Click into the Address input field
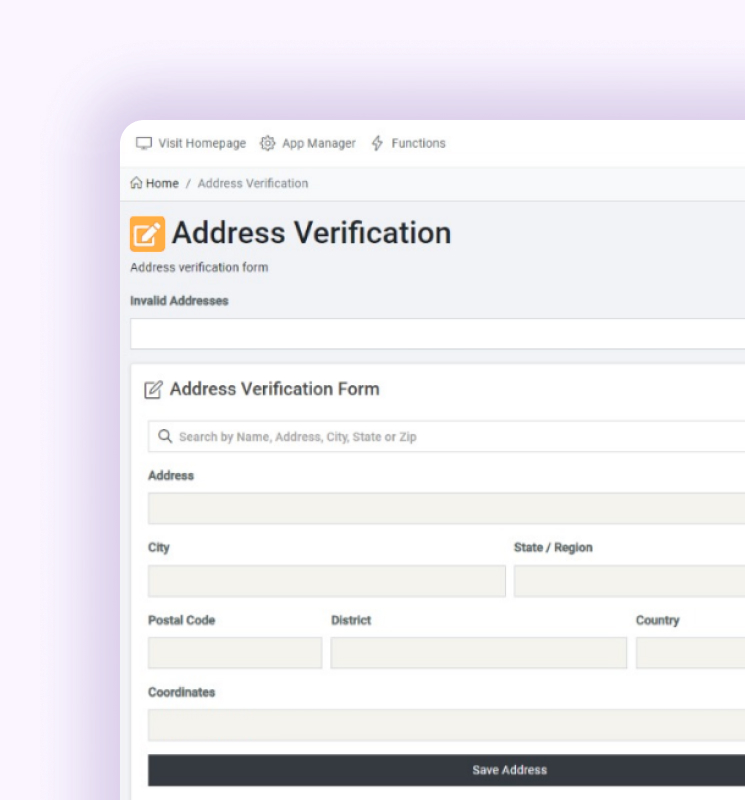The height and width of the screenshot is (800, 745). pyautogui.click(x=446, y=508)
